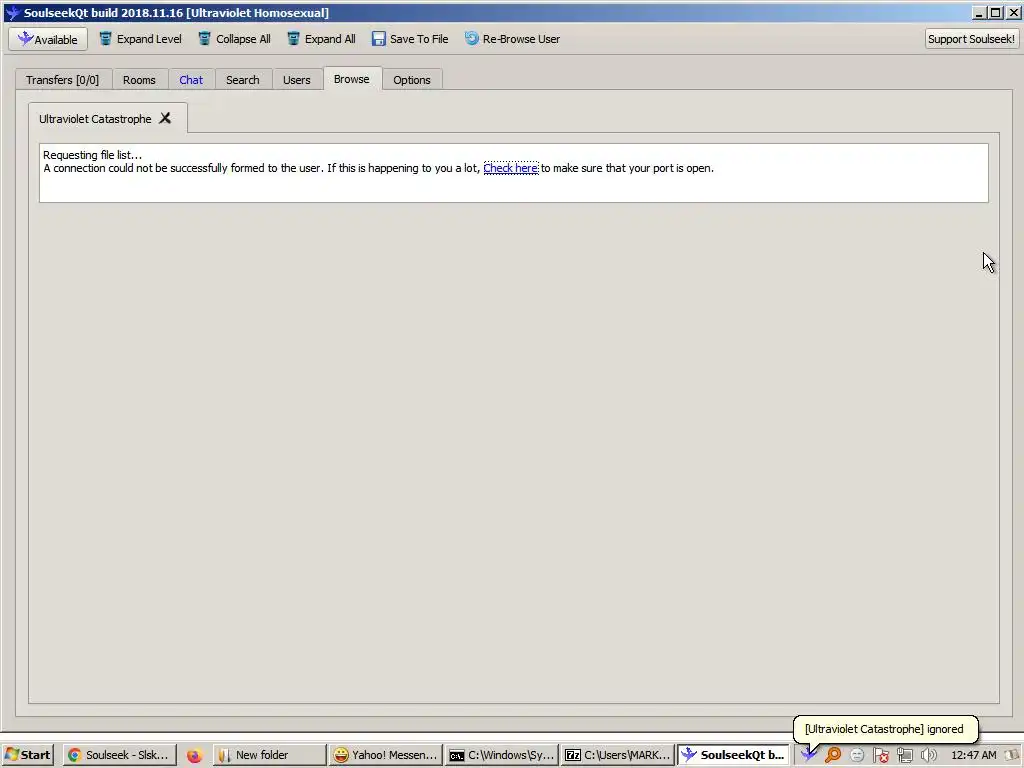This screenshot has height=768, width=1024.
Task: Click the Expand All toolbar icon
Action: point(293,39)
